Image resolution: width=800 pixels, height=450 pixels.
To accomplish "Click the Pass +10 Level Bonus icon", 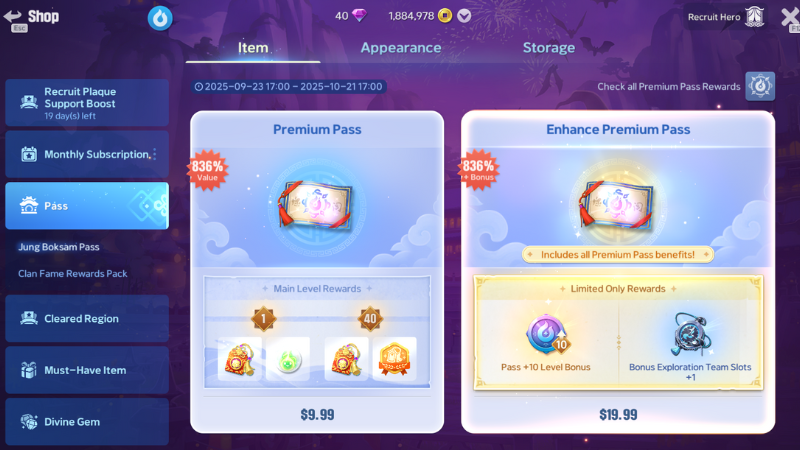I will [x=547, y=335].
